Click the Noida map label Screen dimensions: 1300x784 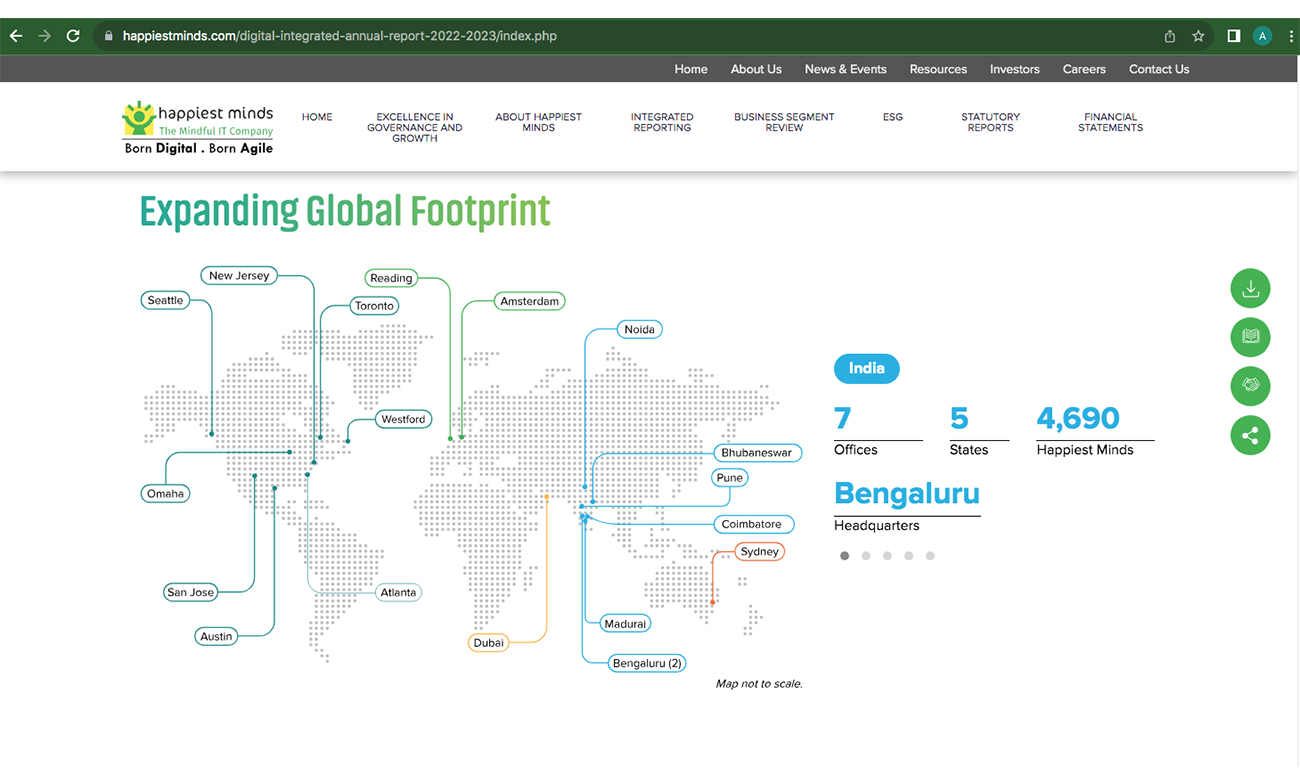click(x=639, y=329)
